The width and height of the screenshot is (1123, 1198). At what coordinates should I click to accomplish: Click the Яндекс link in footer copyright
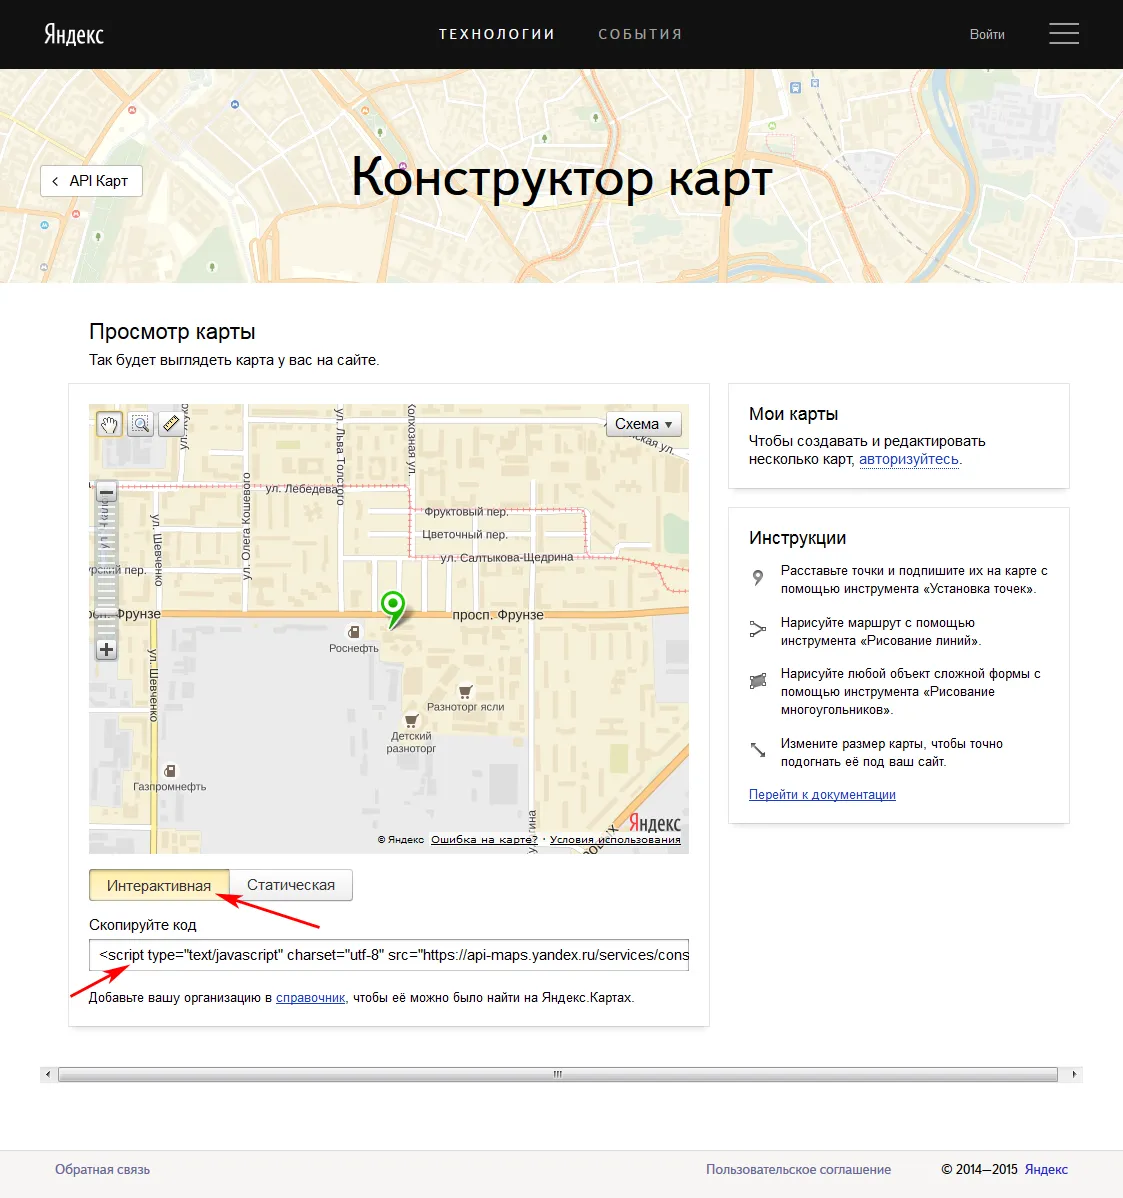1046,1170
